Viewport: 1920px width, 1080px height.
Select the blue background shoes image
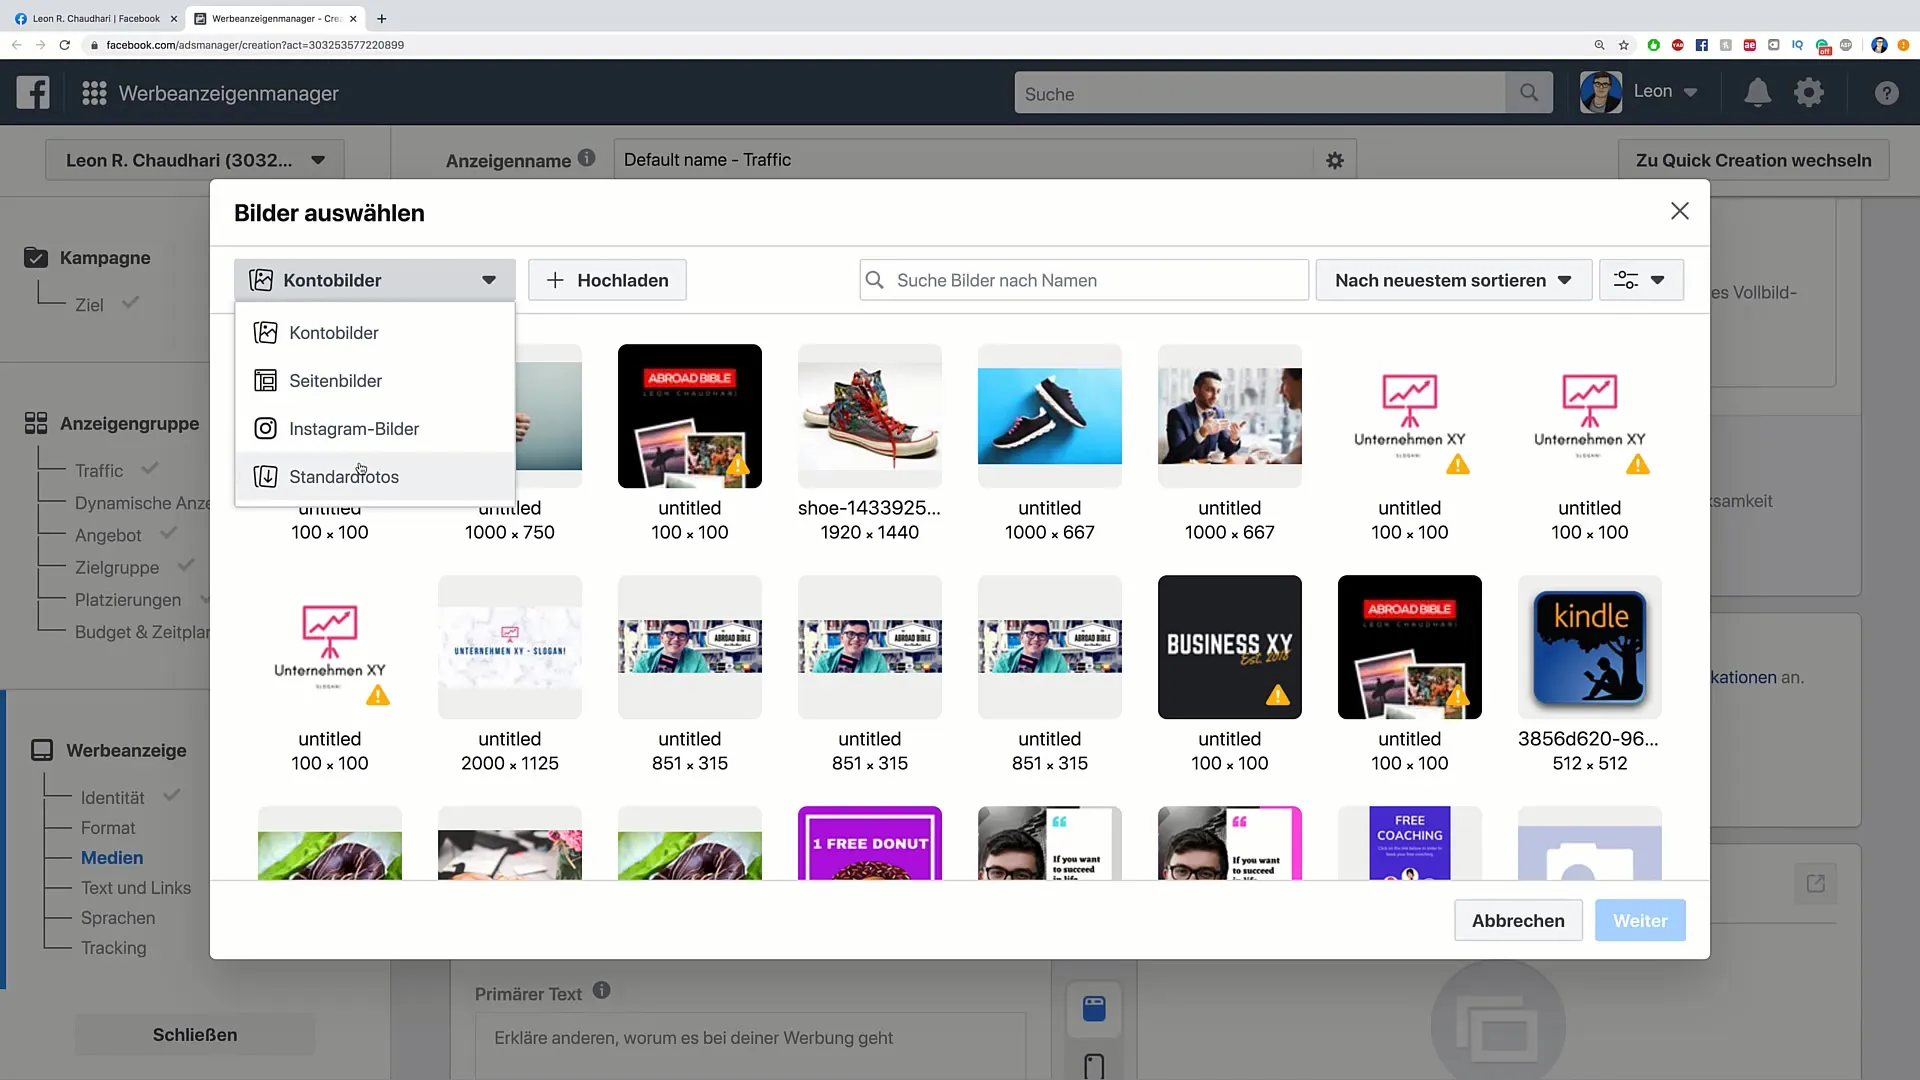(x=1050, y=416)
